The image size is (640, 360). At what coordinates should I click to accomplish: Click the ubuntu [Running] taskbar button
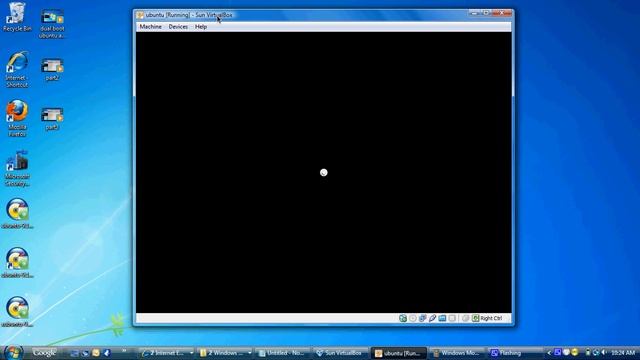[x=398, y=353]
